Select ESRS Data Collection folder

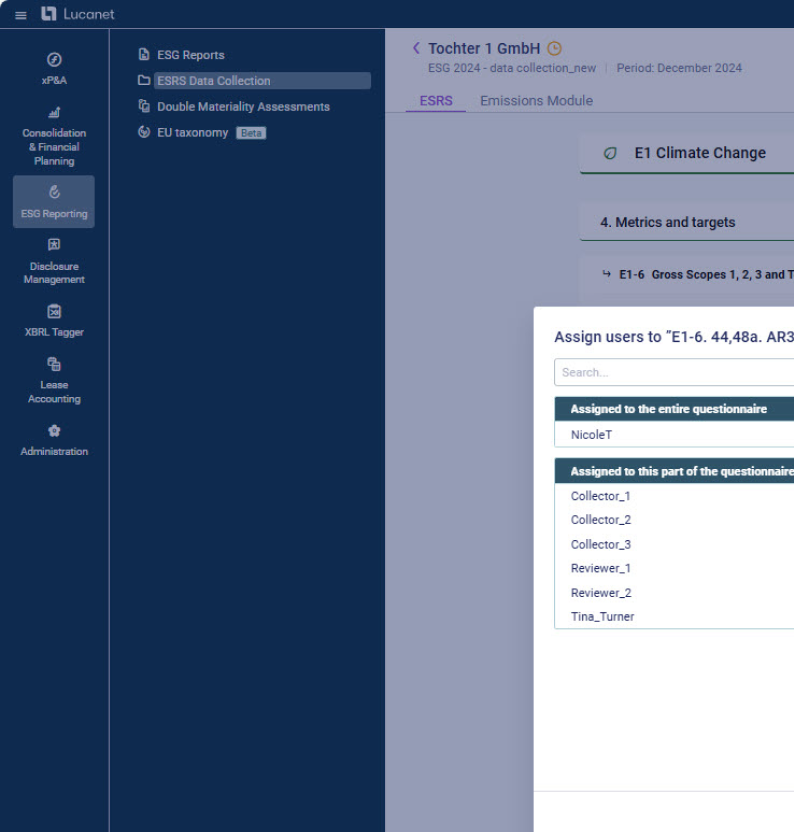pyautogui.click(x=213, y=81)
